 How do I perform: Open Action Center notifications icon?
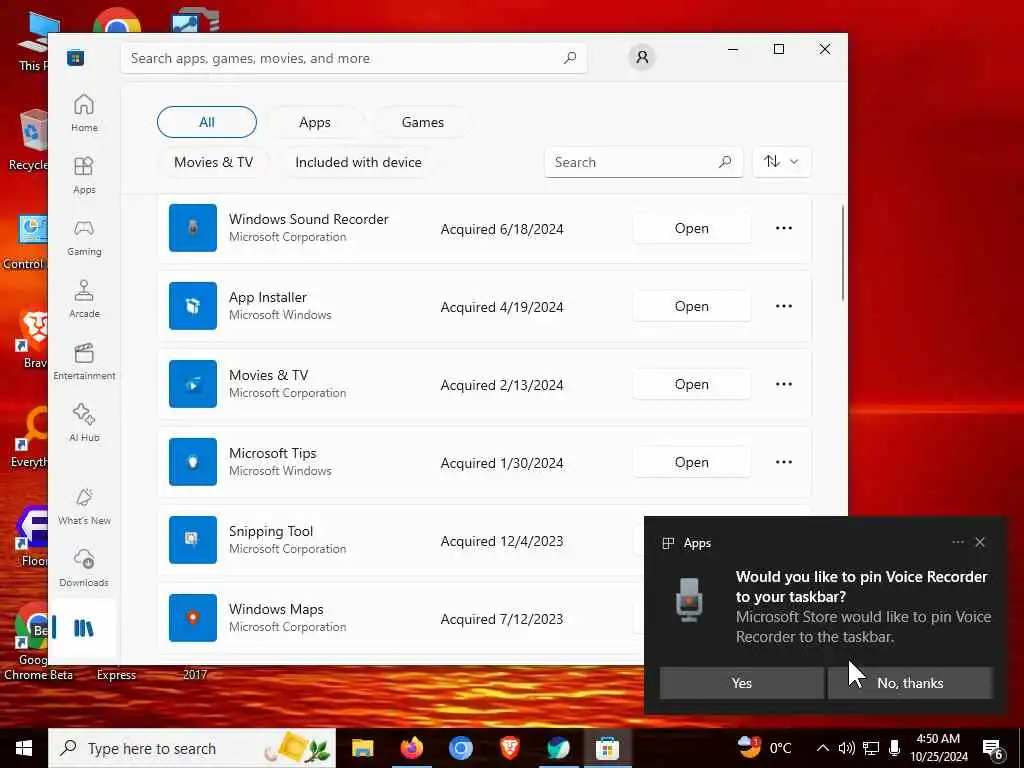pos(993,748)
